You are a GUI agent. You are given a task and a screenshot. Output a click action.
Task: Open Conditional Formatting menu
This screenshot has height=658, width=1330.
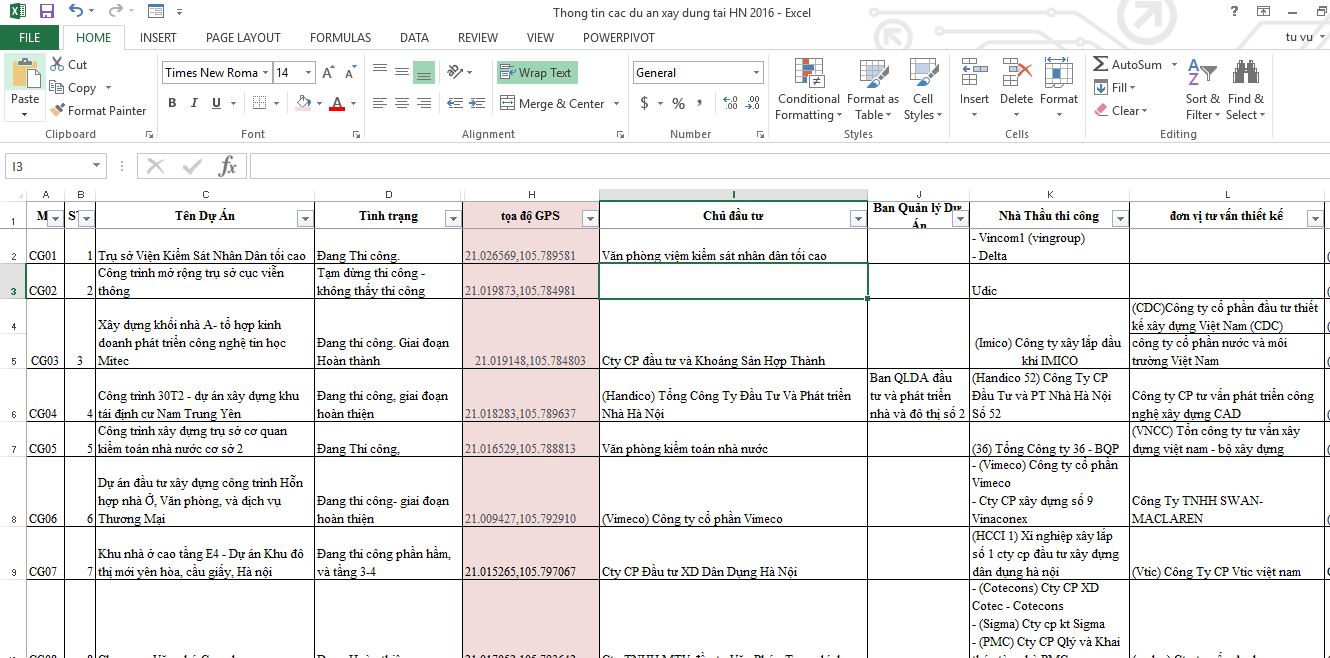808,90
